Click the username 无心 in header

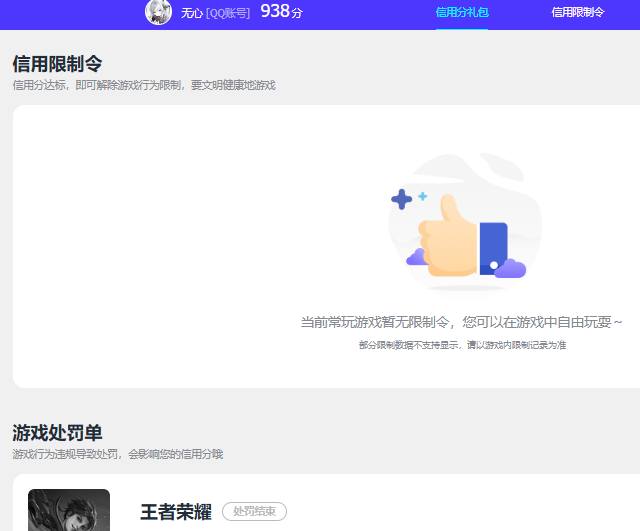point(192,13)
